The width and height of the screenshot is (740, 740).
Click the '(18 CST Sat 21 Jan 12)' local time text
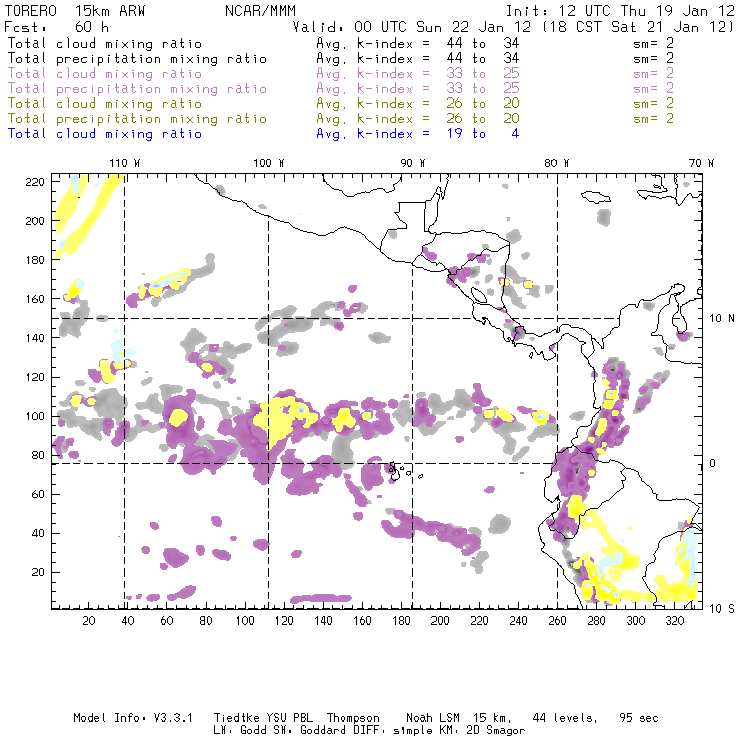pyautogui.click(x=638, y=27)
